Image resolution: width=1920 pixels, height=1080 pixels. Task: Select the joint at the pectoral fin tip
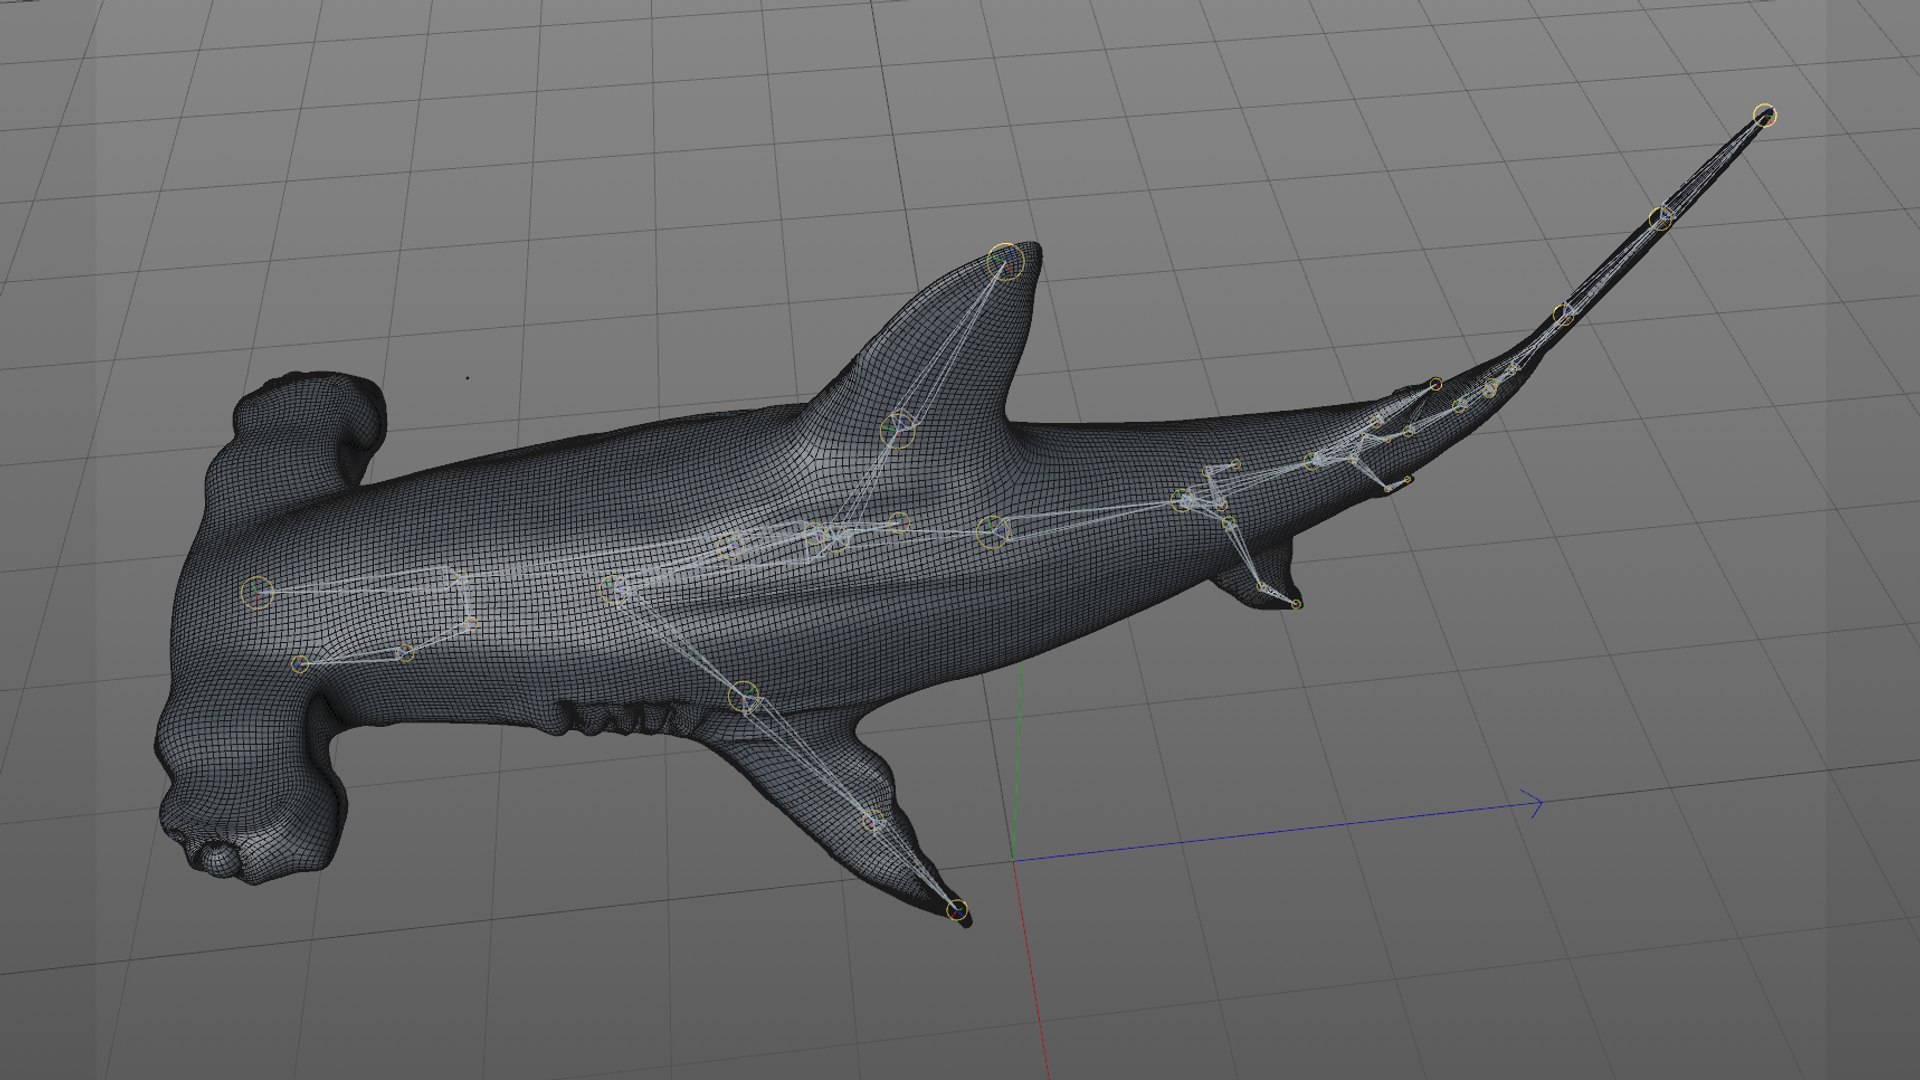click(957, 909)
